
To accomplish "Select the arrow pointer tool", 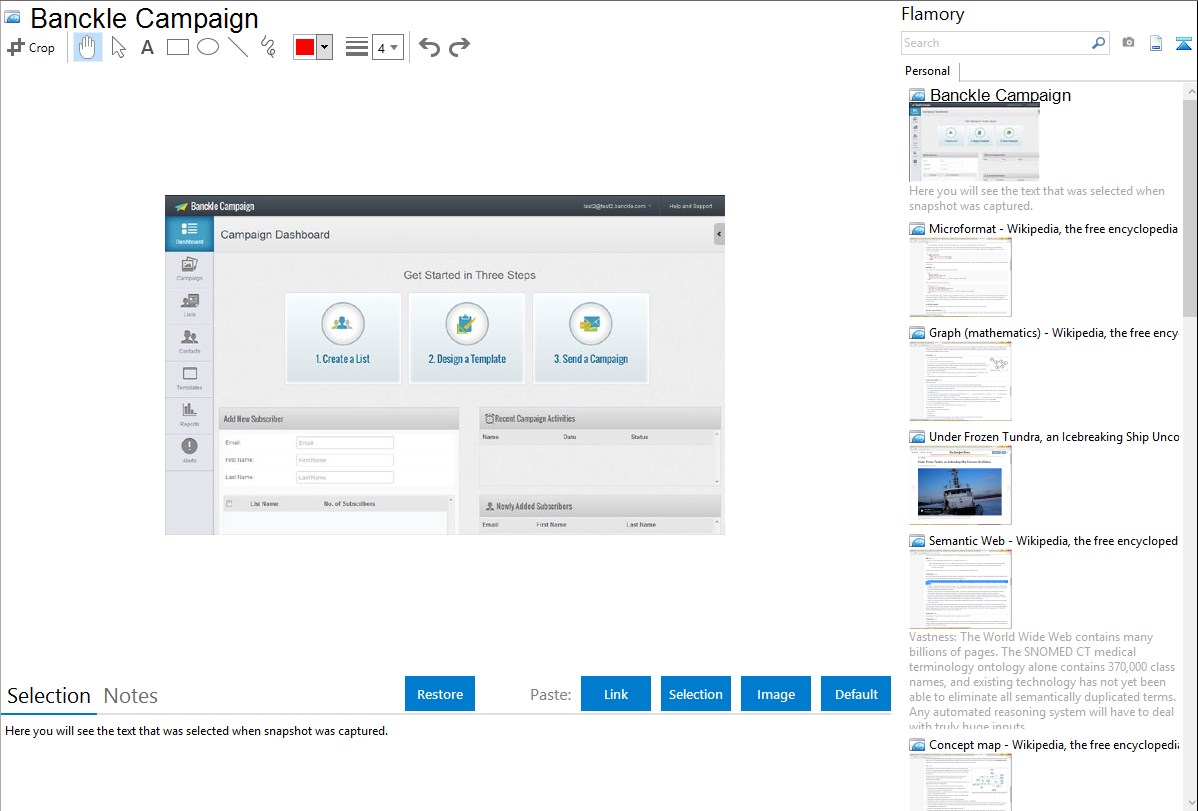I will 118,47.
